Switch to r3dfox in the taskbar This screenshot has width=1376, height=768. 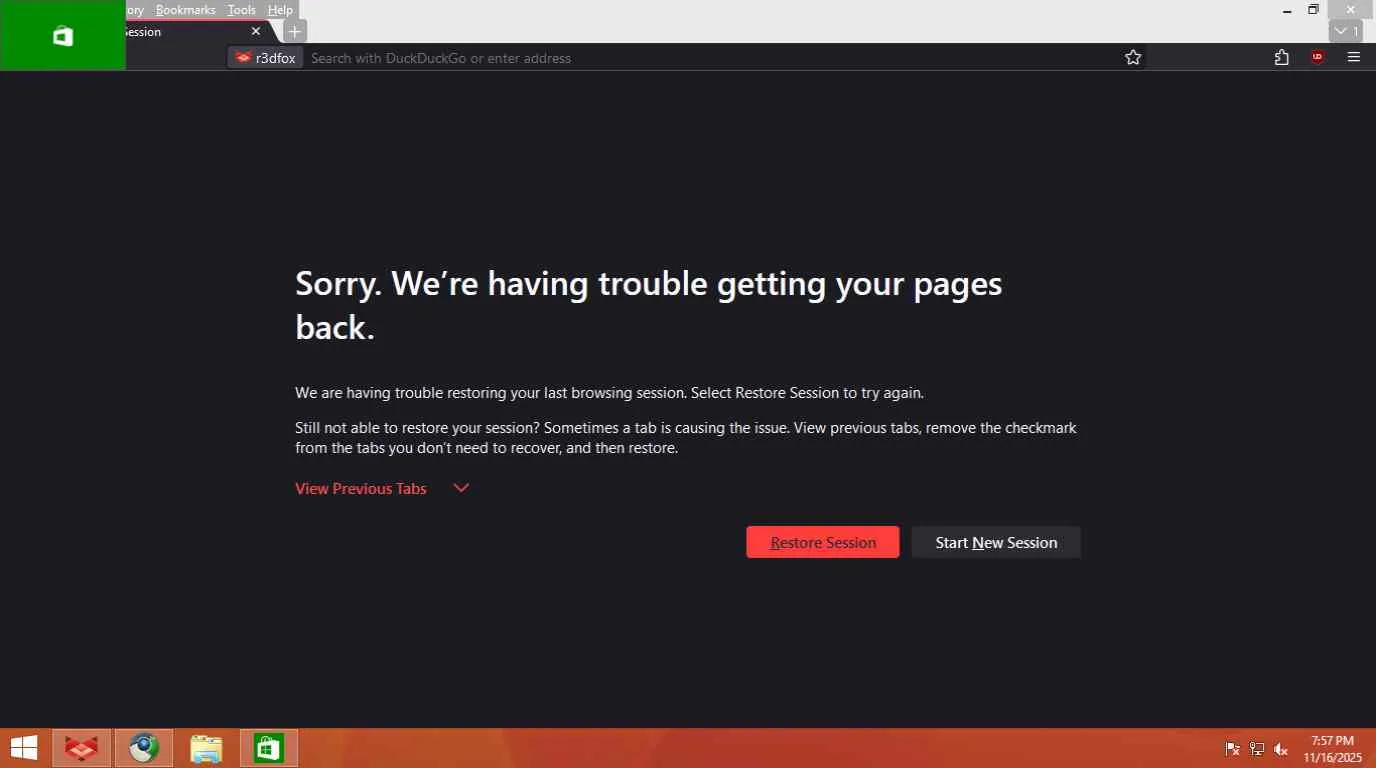click(82, 748)
